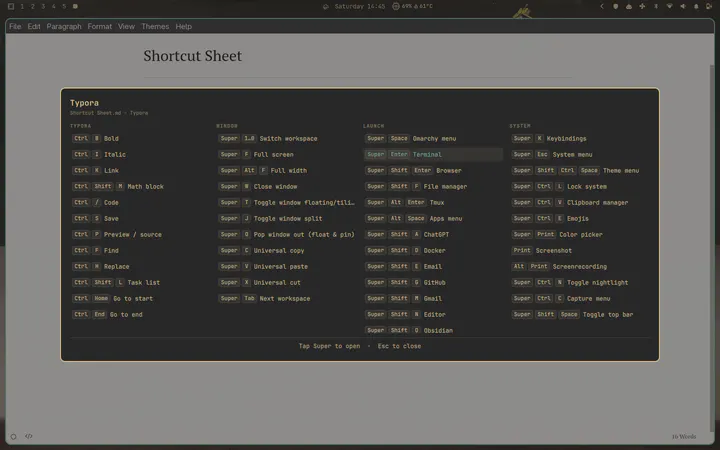Screen dimensions: 720x450
Task: Open the View menu
Action: 126,27
